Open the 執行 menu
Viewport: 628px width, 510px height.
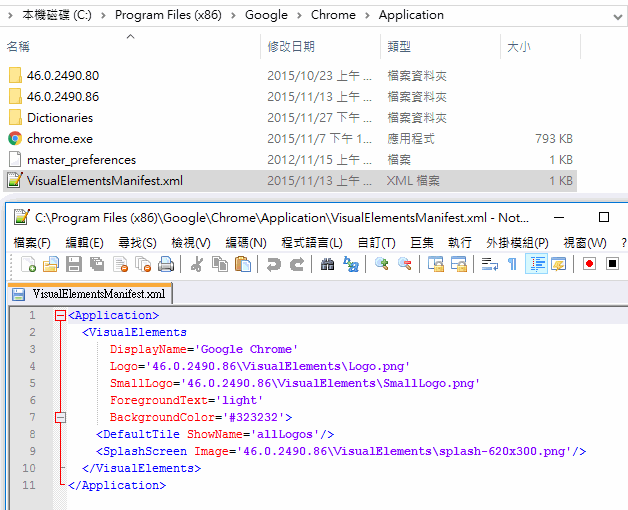(459, 242)
